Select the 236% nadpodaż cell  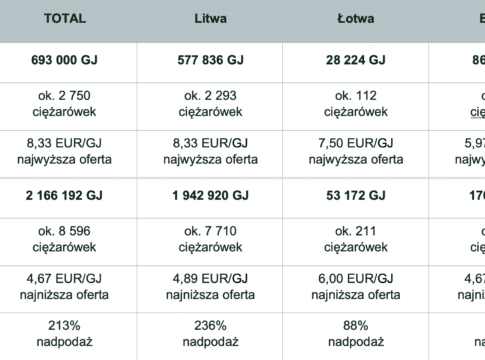(210, 334)
